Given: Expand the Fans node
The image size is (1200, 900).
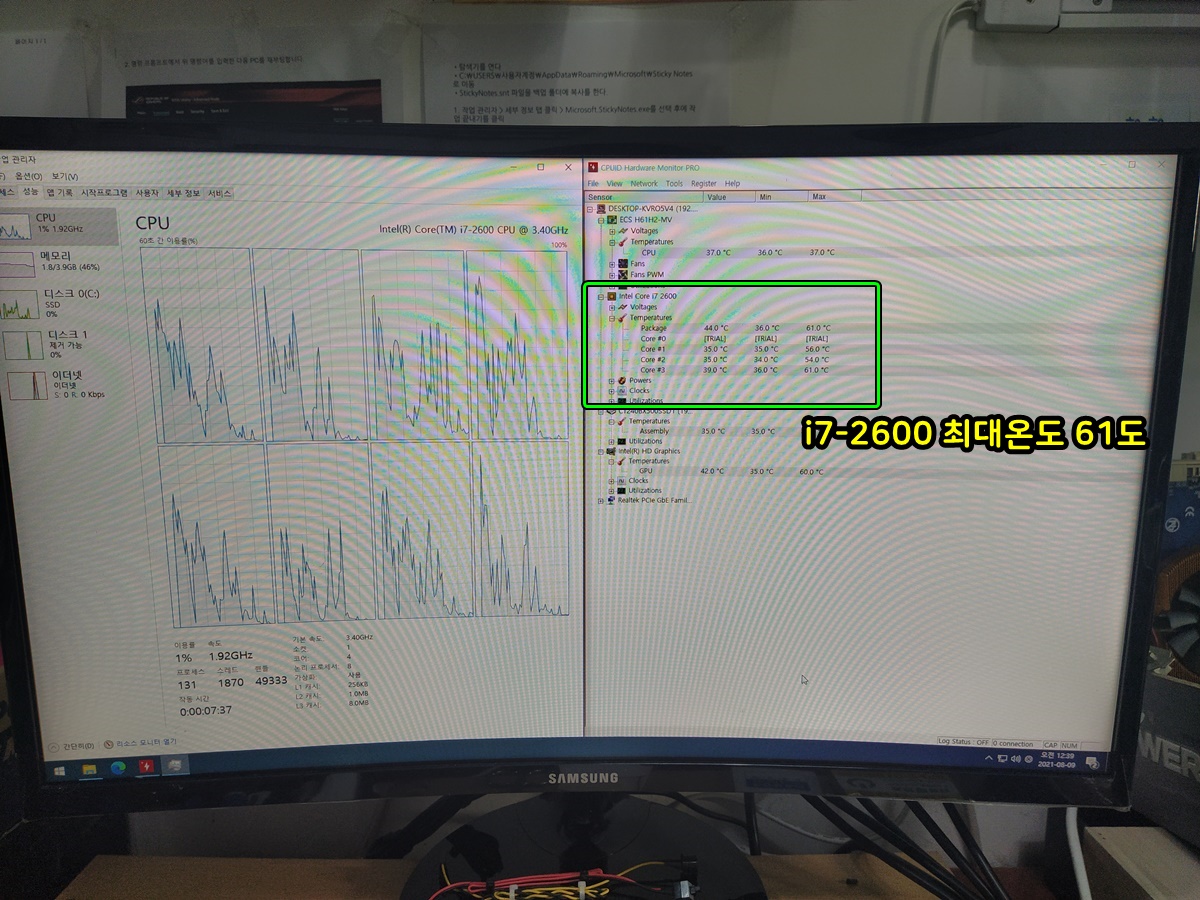Looking at the screenshot, I should pyautogui.click(x=612, y=264).
